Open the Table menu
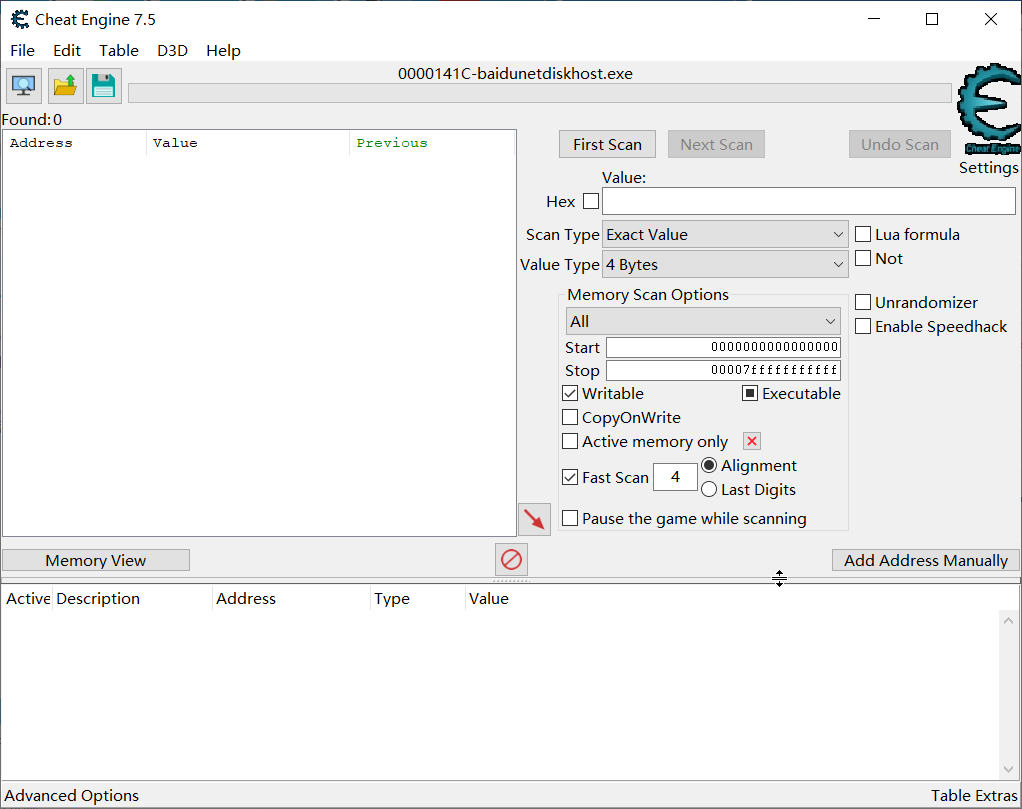This screenshot has width=1022, height=809. tap(119, 51)
